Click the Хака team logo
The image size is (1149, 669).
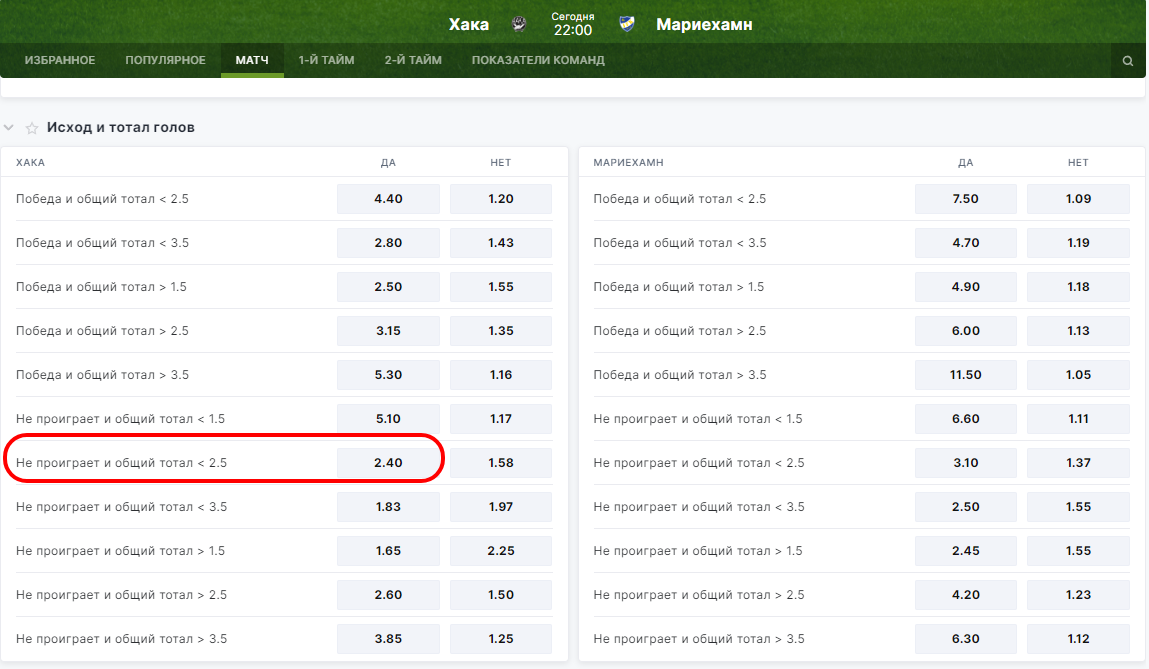(519, 24)
